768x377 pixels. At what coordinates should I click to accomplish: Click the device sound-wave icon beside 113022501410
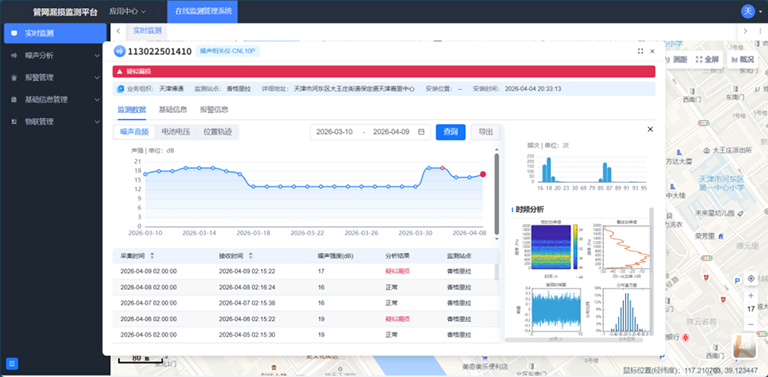(120, 51)
